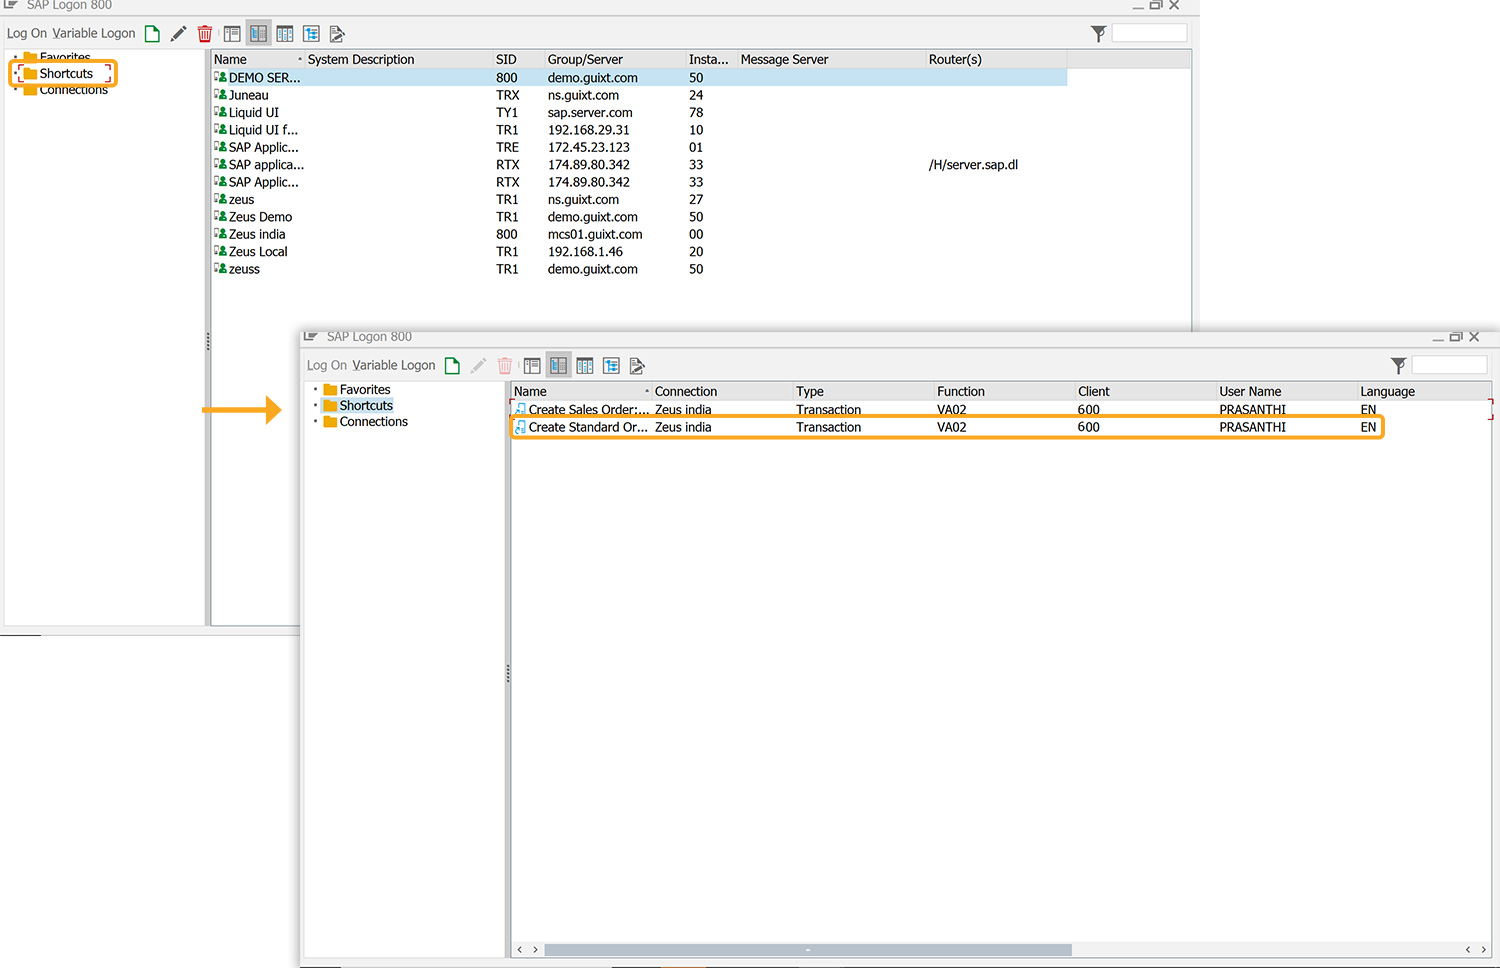This screenshot has height=968, width=1500.
Task: Switch front window to List view icon
Action: point(532,366)
